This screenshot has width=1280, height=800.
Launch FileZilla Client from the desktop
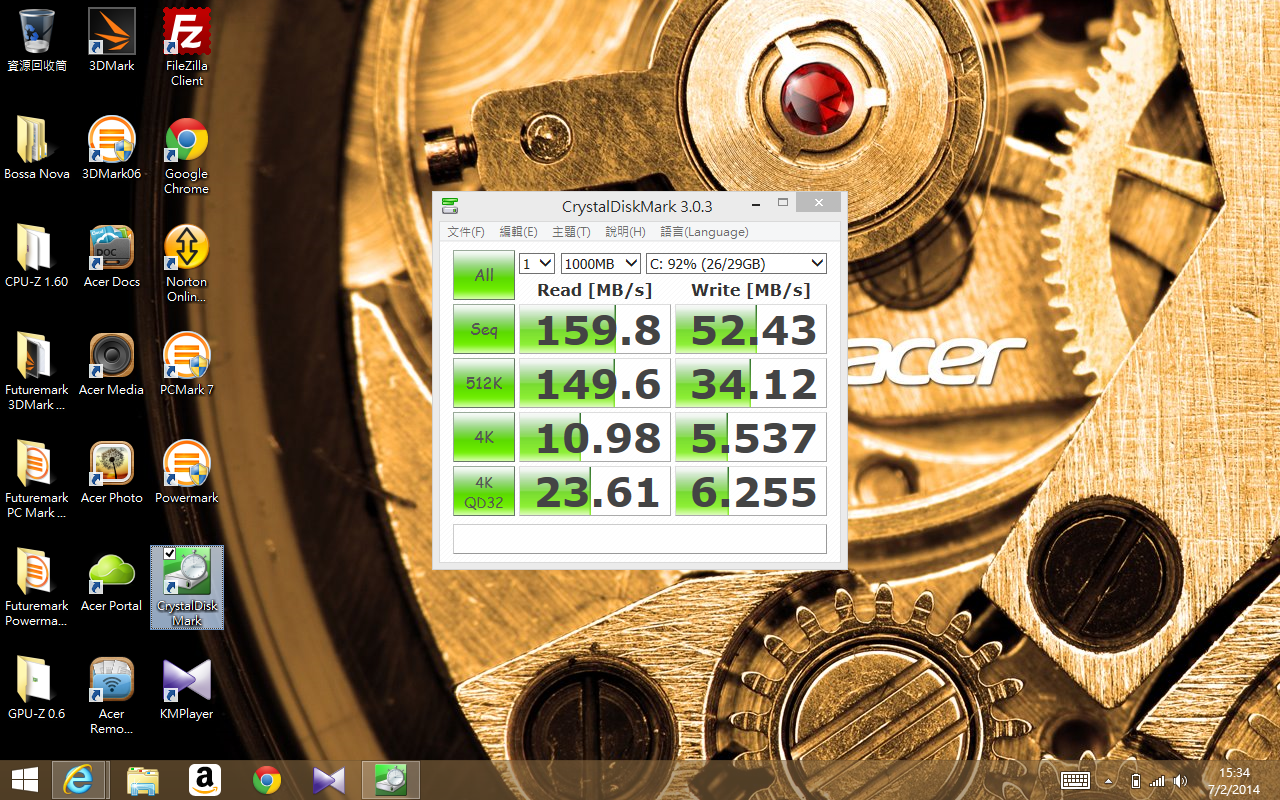(x=187, y=47)
